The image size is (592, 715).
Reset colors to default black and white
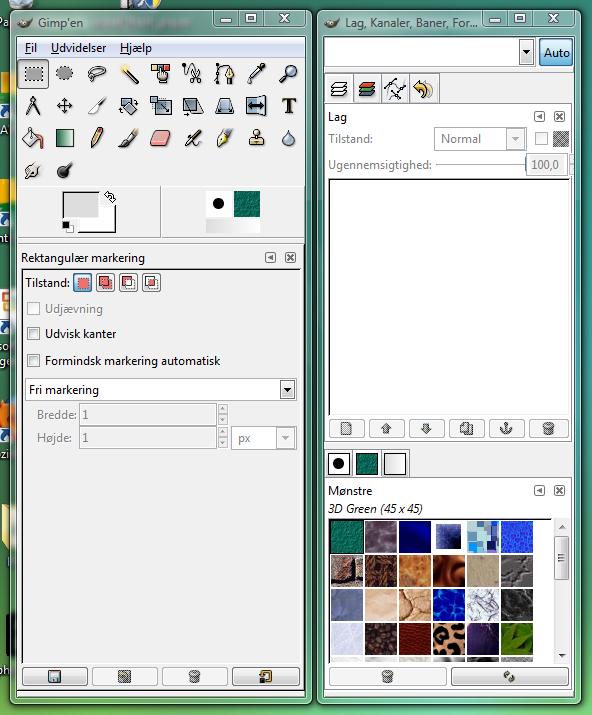point(68,226)
